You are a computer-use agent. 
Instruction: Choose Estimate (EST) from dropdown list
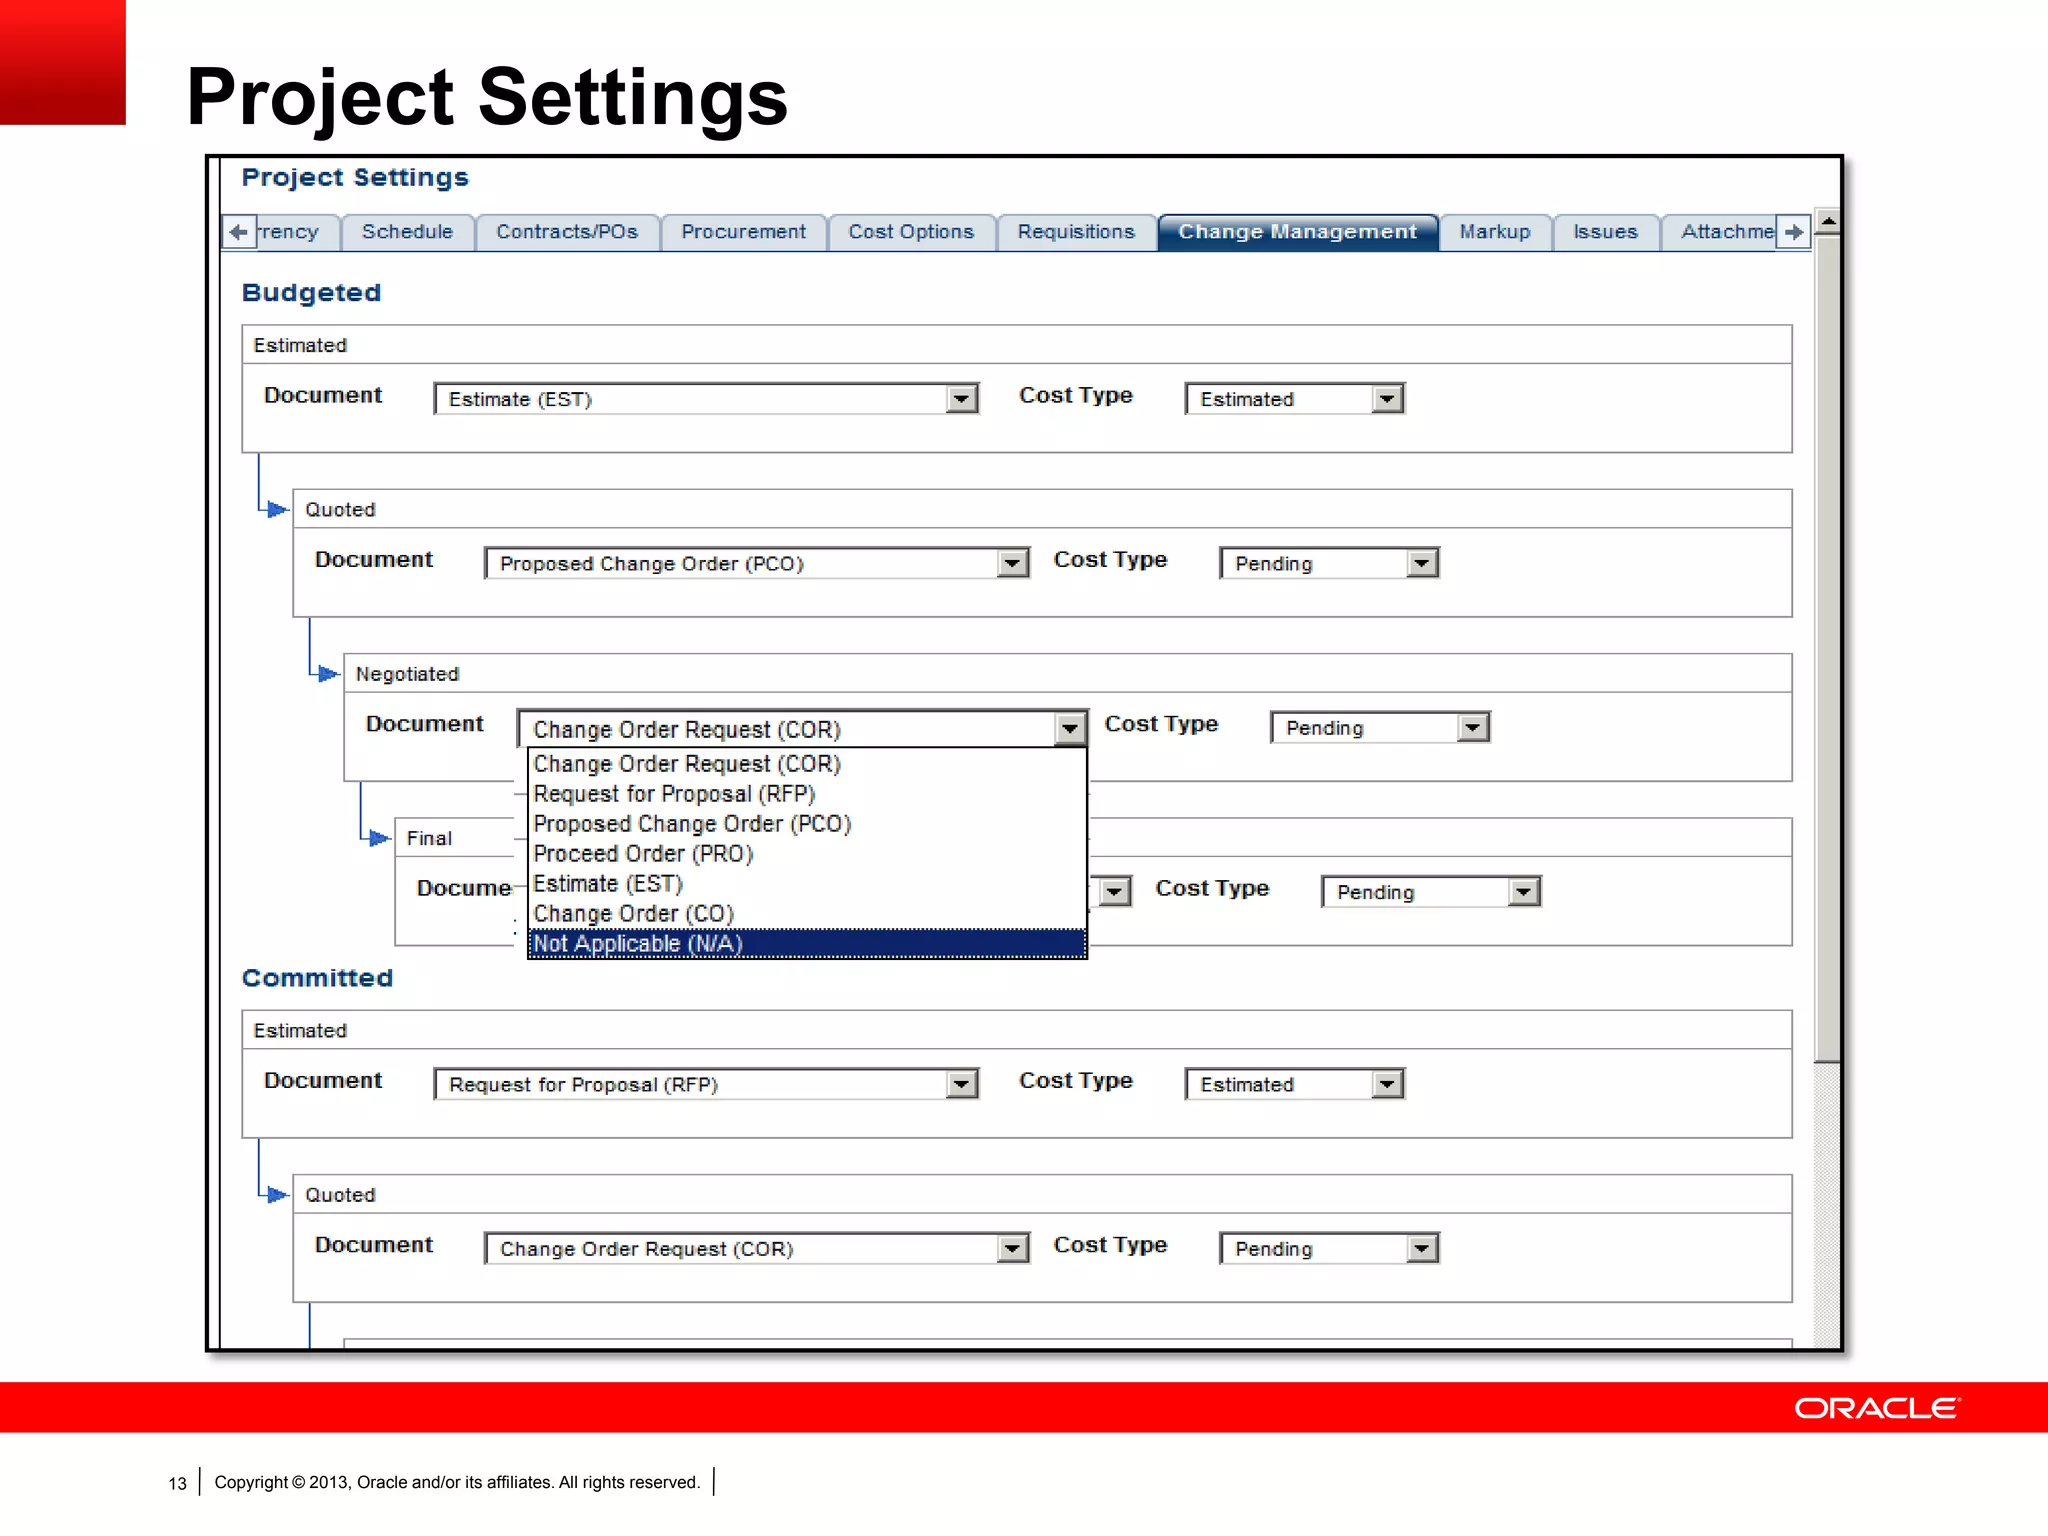coord(807,884)
